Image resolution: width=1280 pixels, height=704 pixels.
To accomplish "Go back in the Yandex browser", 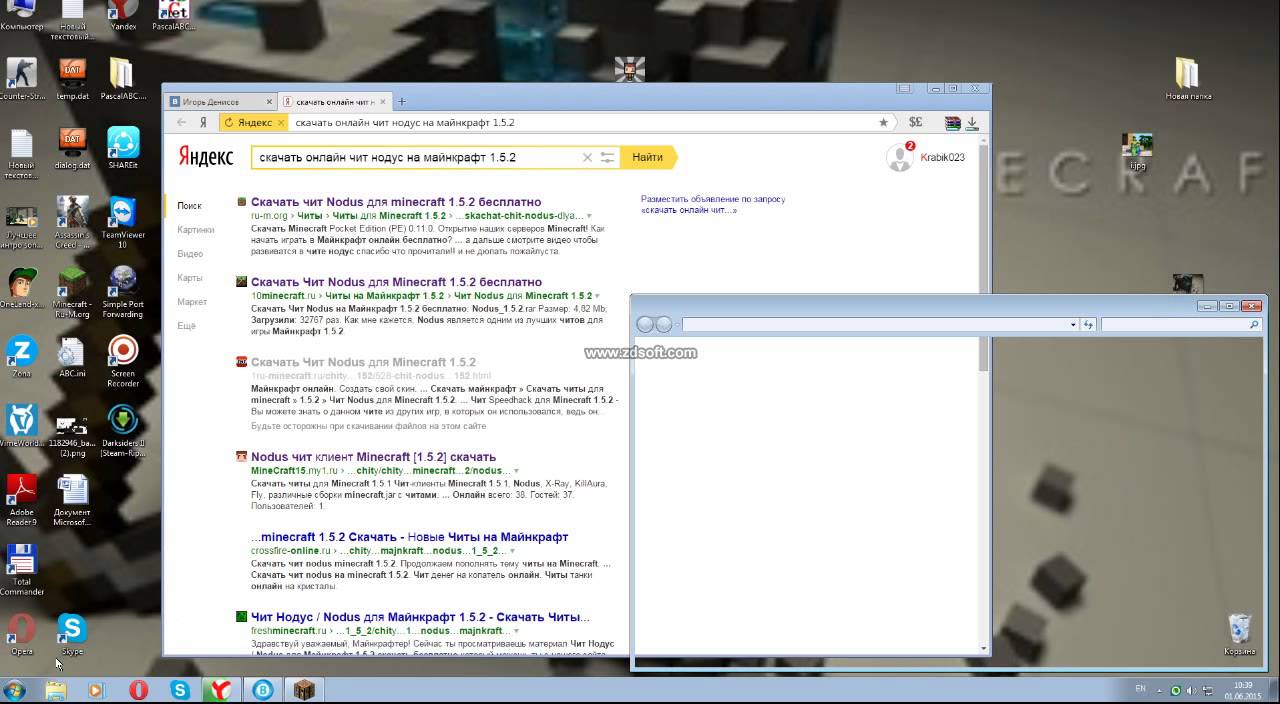I will click(181, 122).
